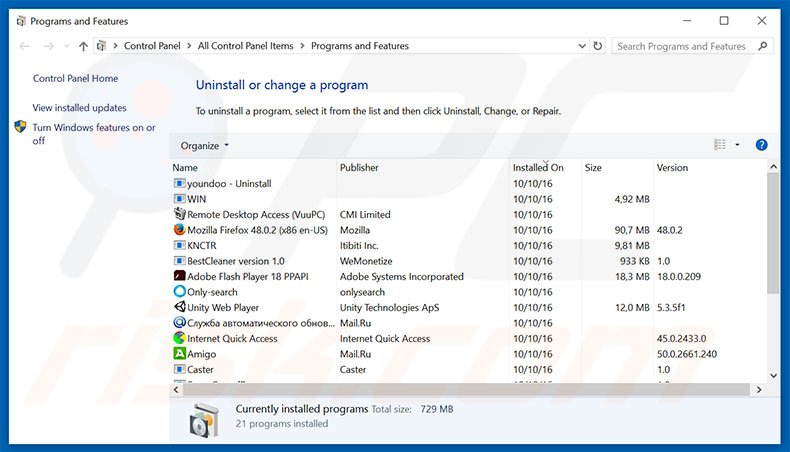
Task: Maximize the Programs and Features window
Action: point(724,21)
